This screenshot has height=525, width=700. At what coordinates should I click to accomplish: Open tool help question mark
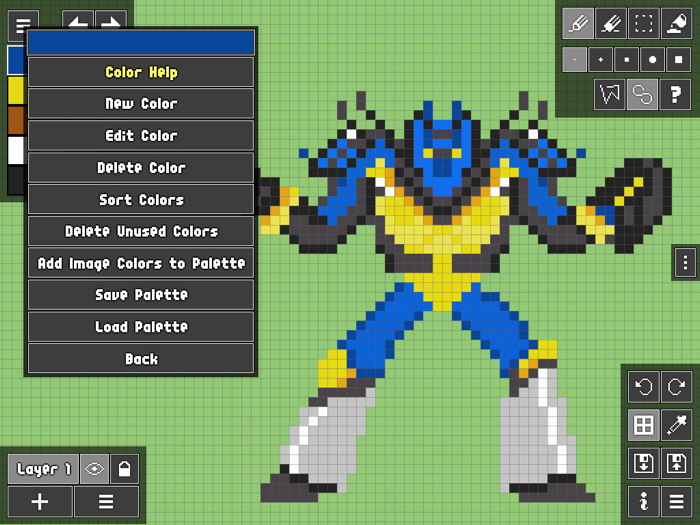675,94
